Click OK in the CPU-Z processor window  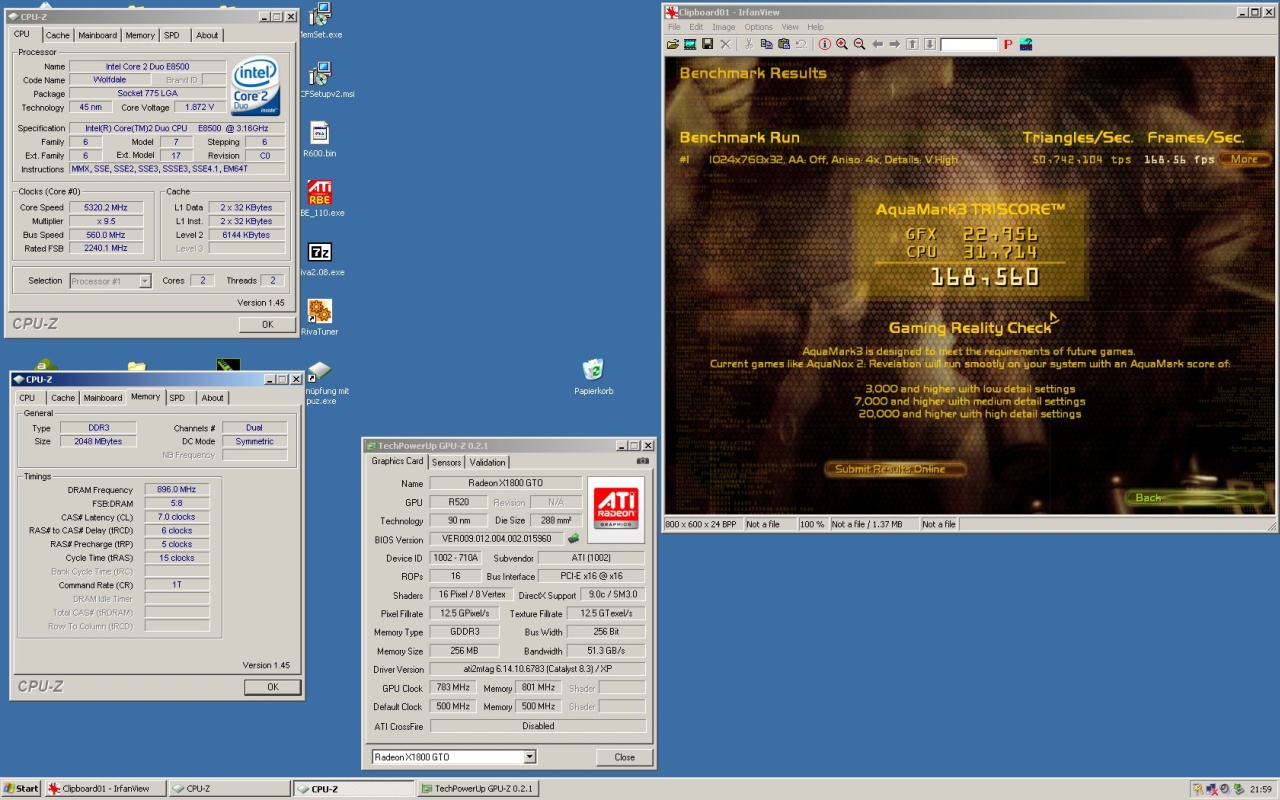coord(267,324)
